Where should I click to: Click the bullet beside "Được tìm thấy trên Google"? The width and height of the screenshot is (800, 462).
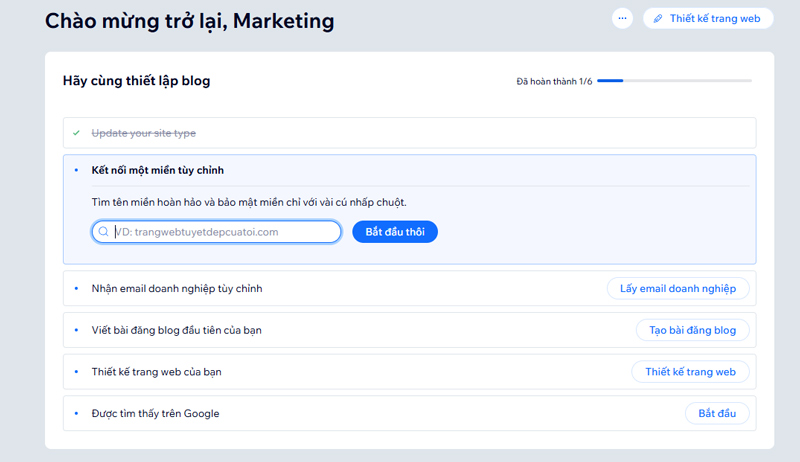[x=76, y=413]
